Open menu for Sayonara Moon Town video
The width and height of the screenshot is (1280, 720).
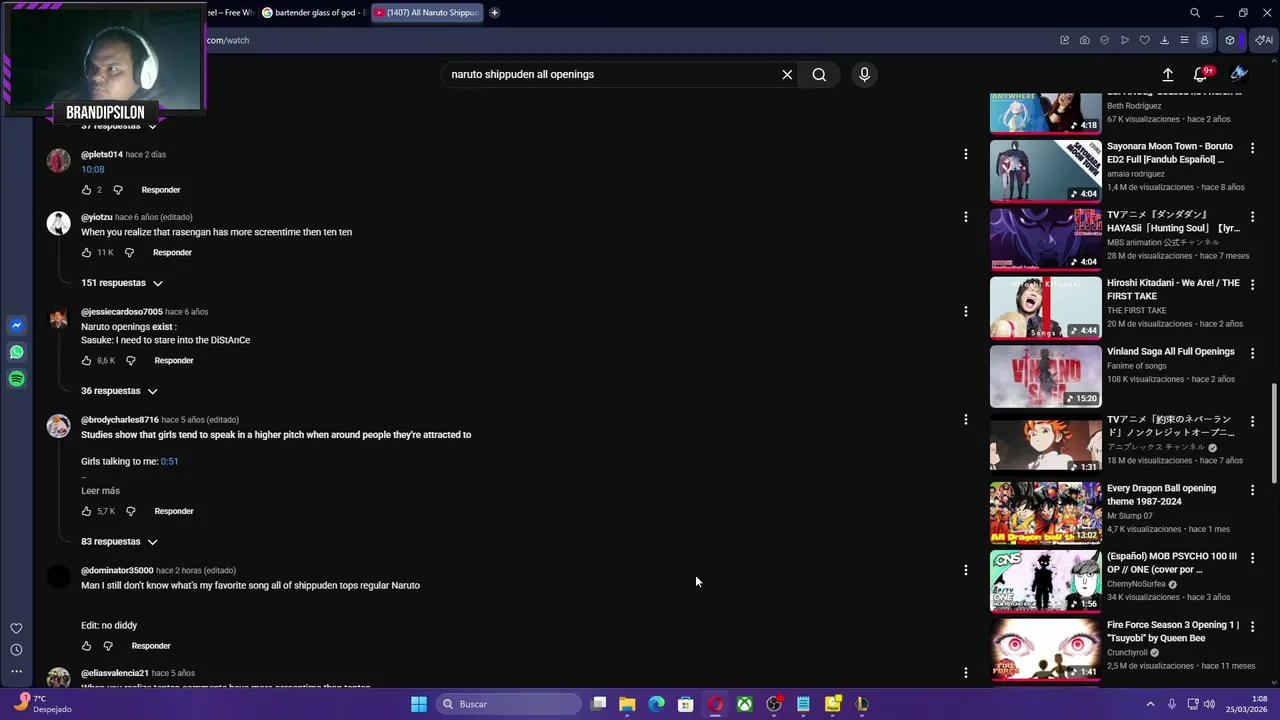pos(1252,148)
